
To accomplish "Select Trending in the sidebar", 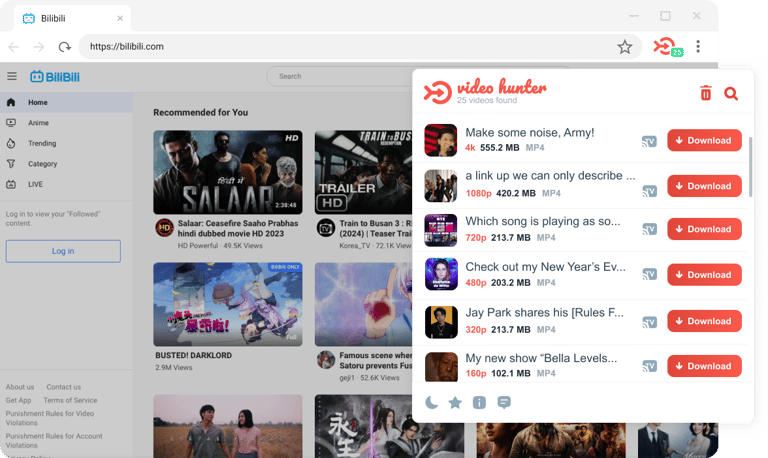I will tap(66, 144).
